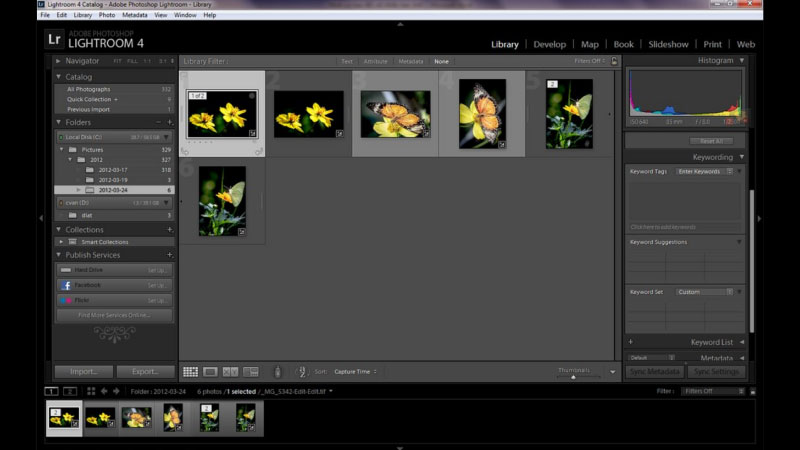Switch to the Develop module

coord(549,44)
